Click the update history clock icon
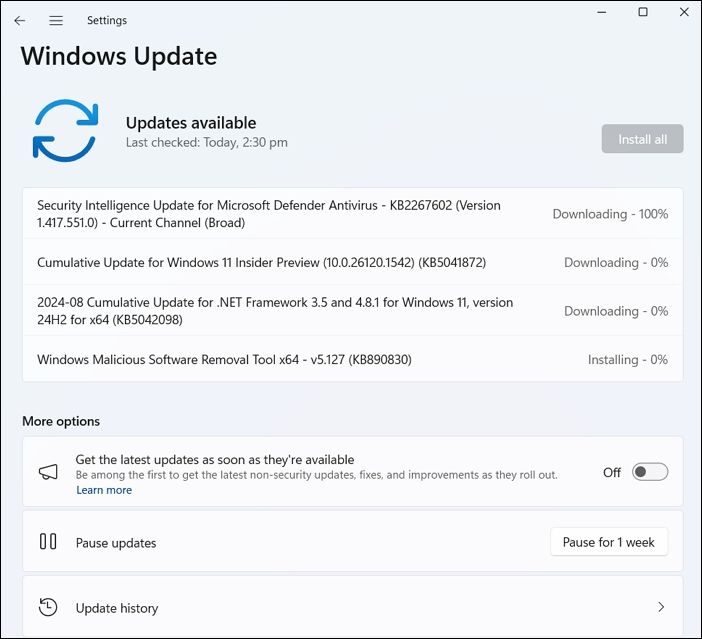702x639 pixels. coord(48,607)
